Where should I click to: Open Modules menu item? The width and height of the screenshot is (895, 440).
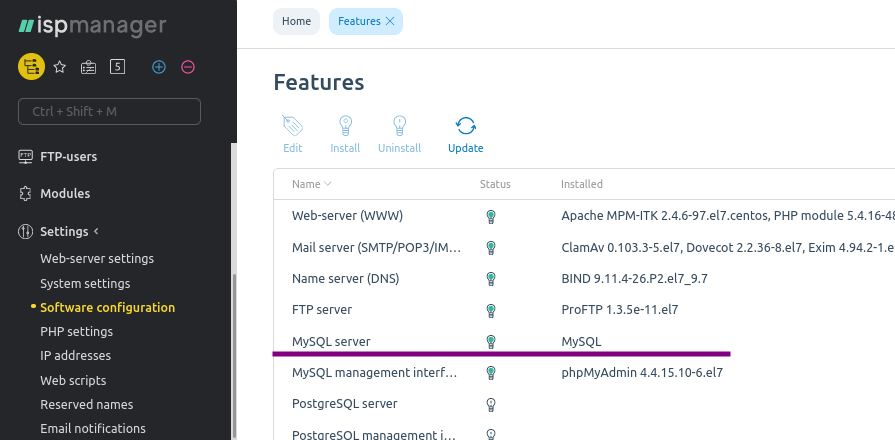(x=65, y=193)
